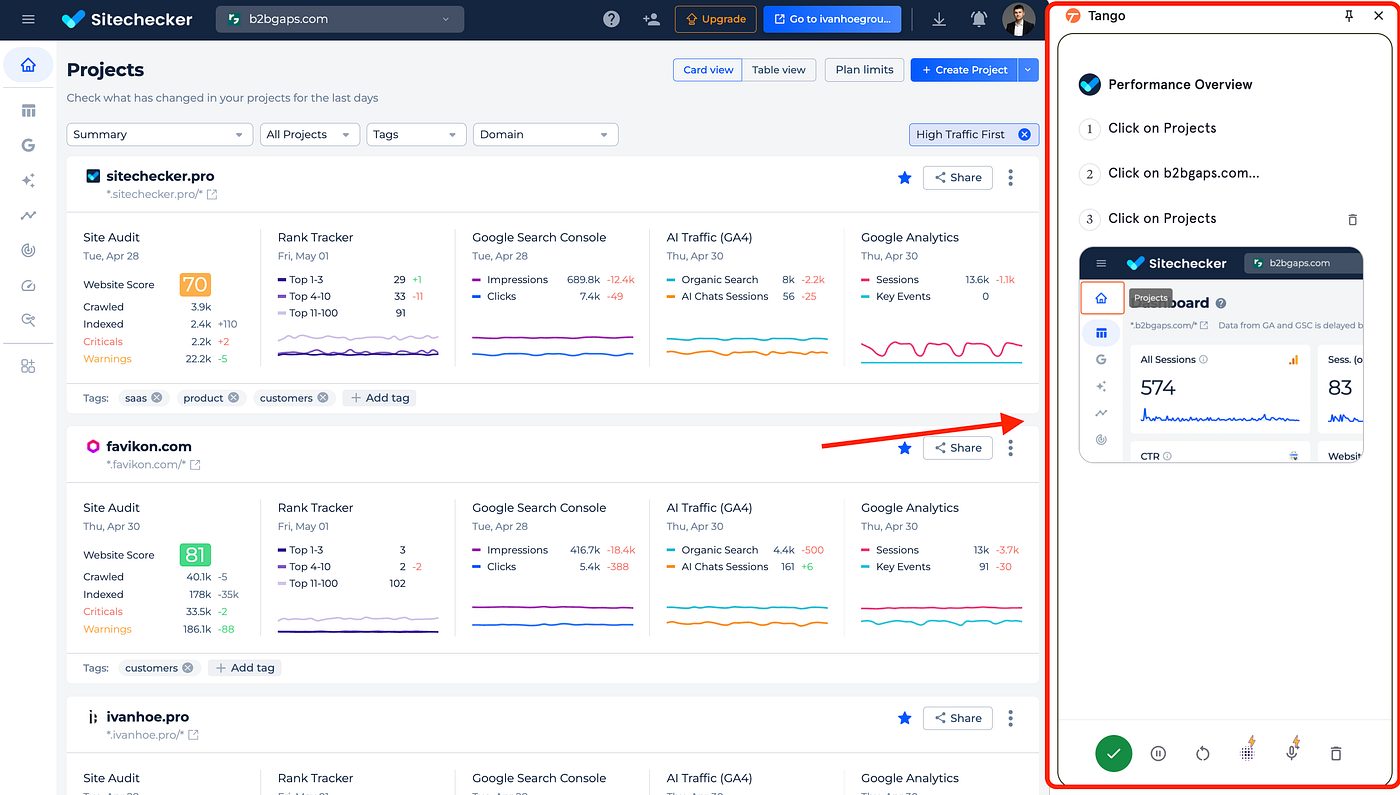1400x795 pixels.
Task: Open more options for ivanhoe.pro
Action: coord(1011,717)
